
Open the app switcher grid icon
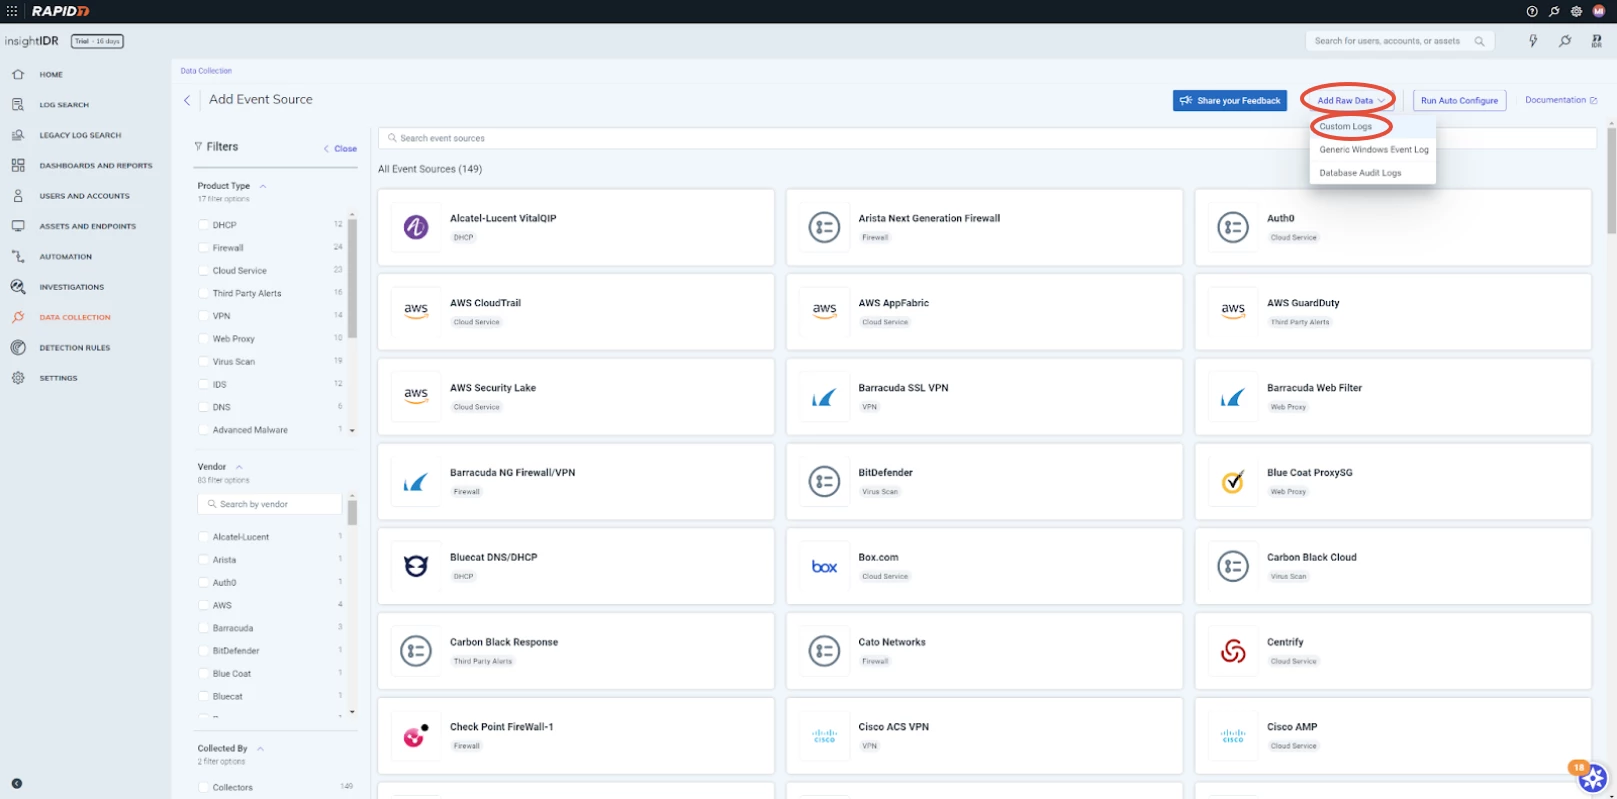pos(12,11)
